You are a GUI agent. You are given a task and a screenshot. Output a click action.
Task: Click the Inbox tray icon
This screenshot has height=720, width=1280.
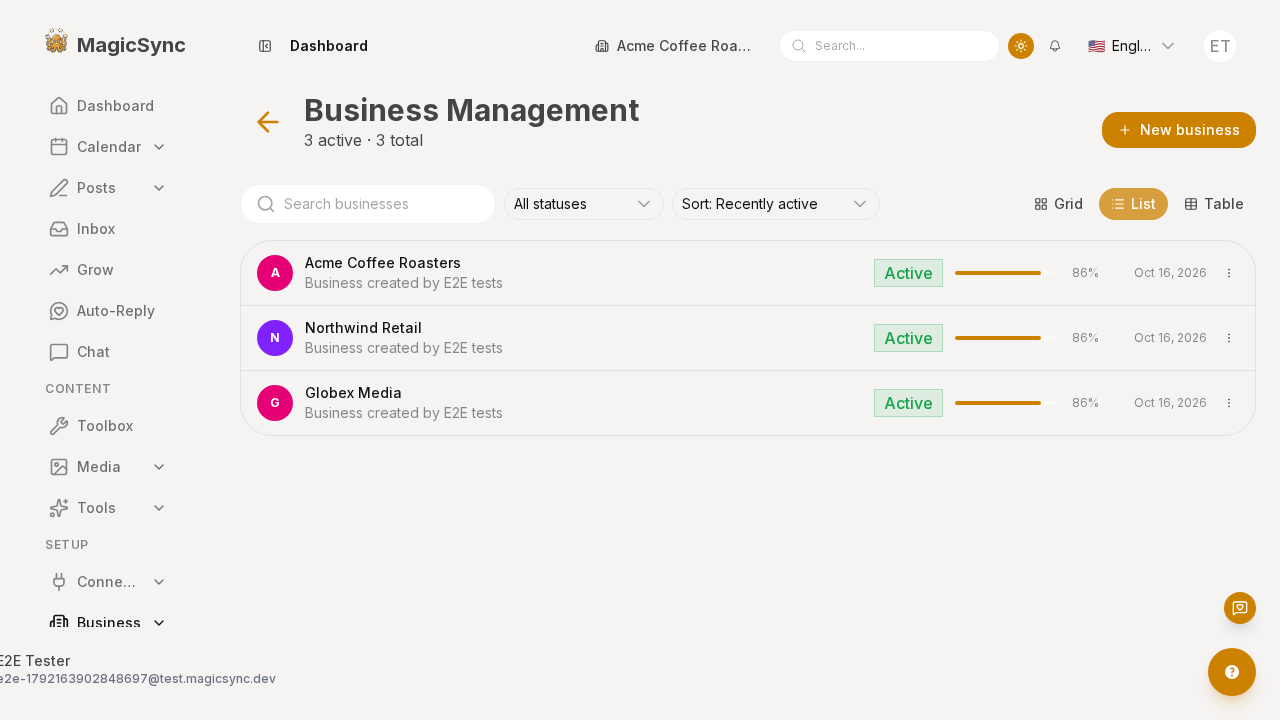[59, 229]
